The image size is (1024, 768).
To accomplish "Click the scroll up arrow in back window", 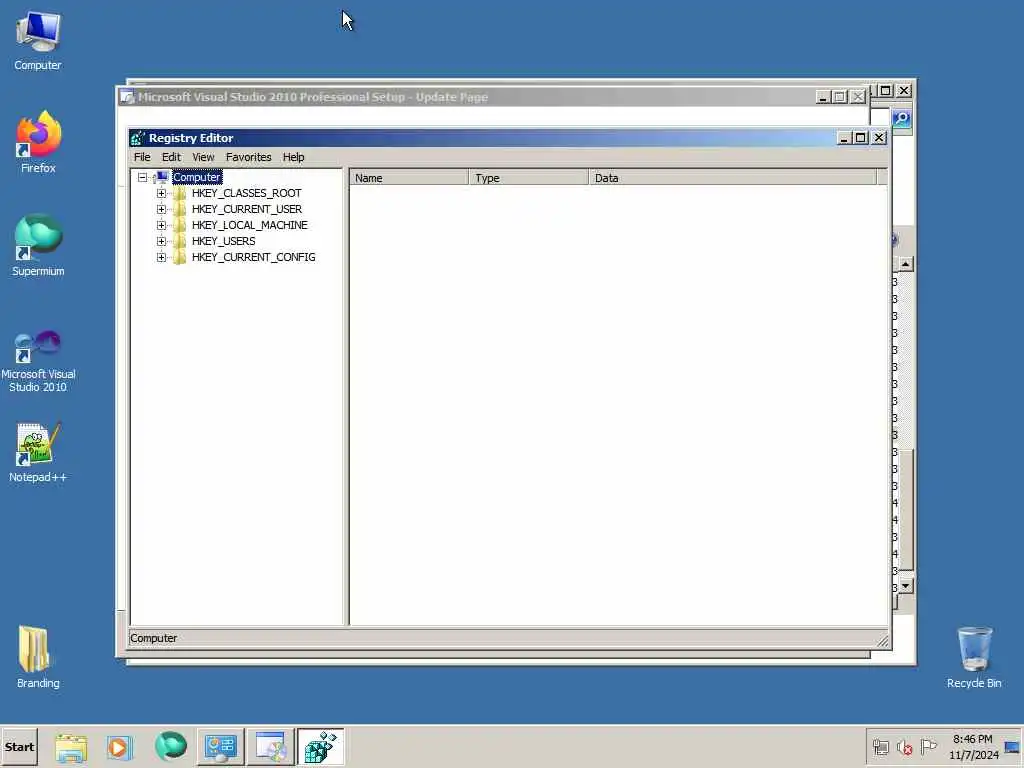I will coord(905,264).
